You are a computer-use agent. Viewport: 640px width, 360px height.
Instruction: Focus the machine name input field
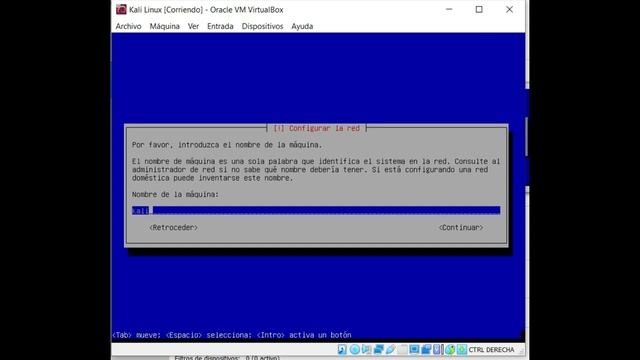coord(316,210)
